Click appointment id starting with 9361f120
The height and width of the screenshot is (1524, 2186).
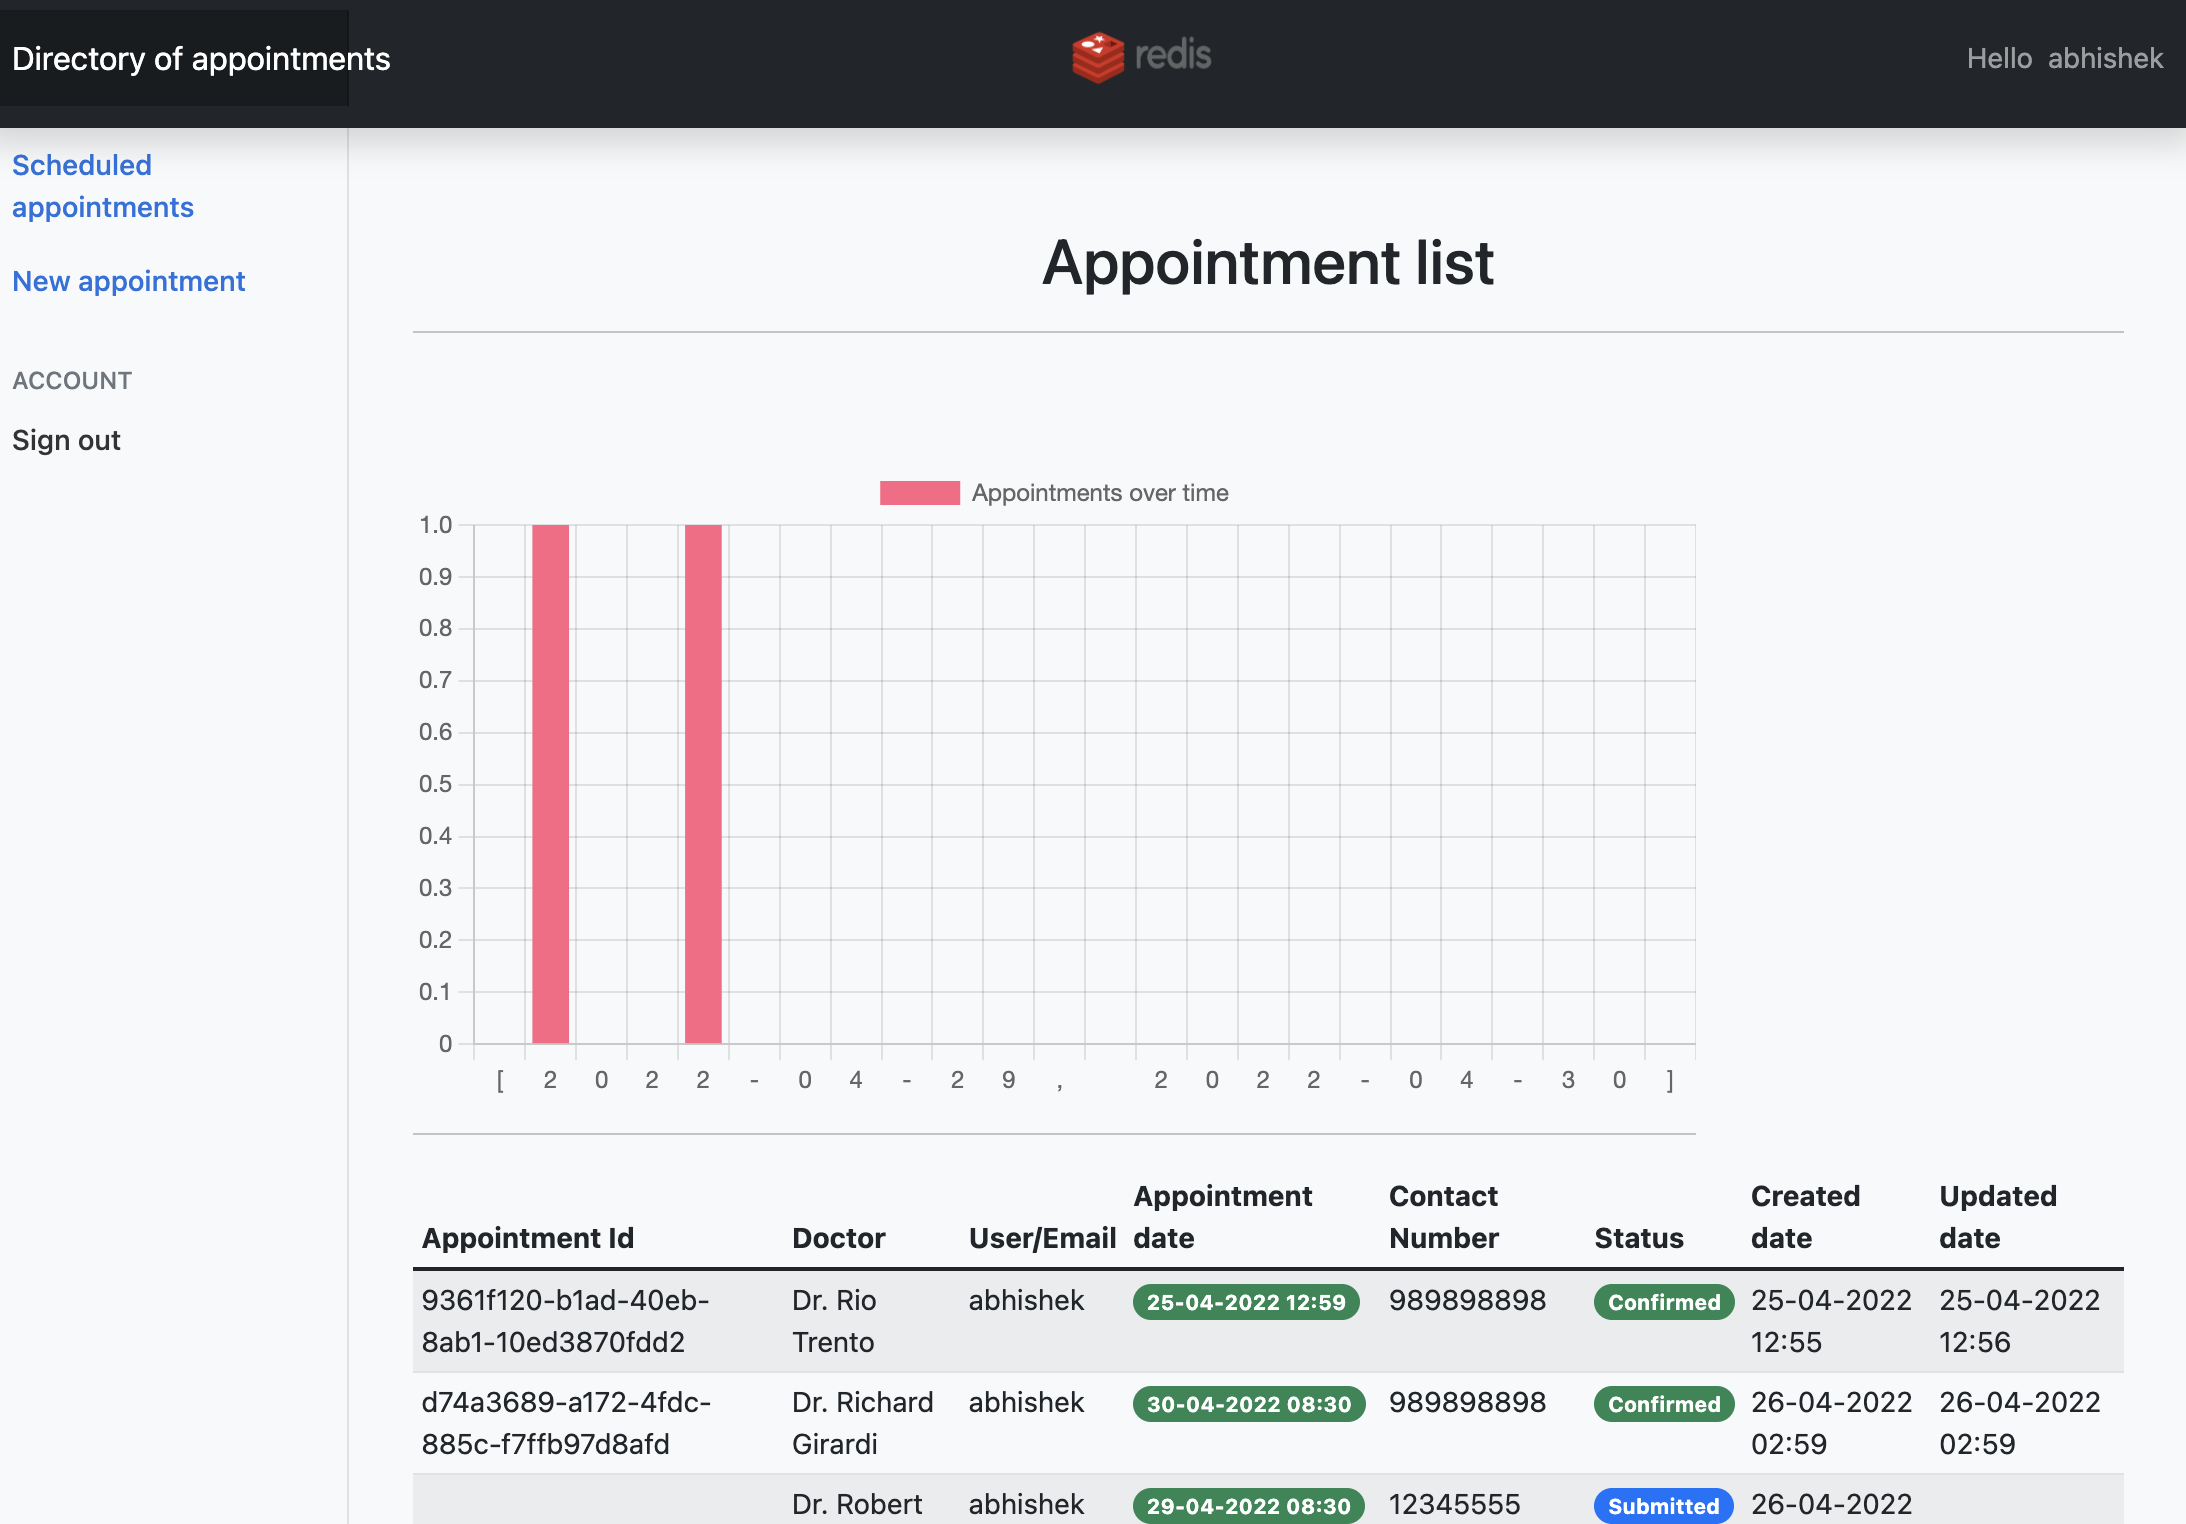[x=566, y=1320]
